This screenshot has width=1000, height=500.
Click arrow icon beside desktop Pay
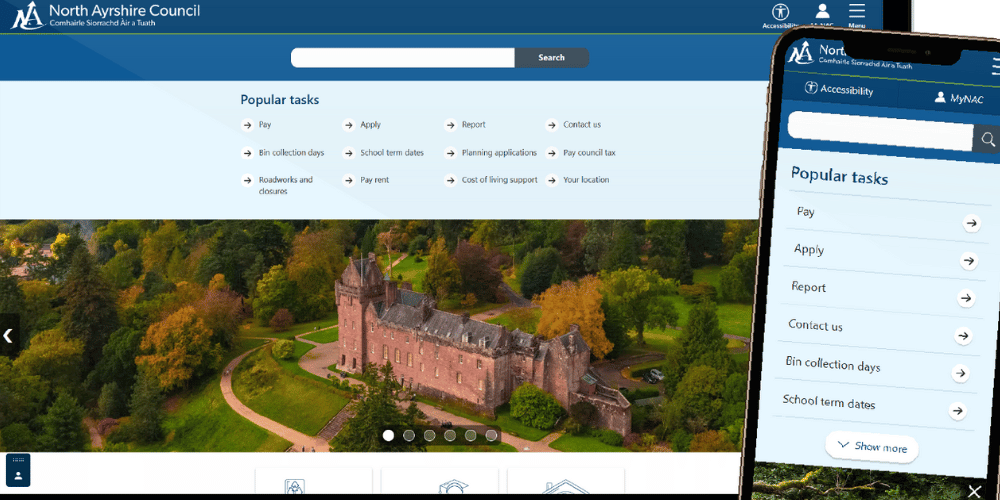click(247, 125)
